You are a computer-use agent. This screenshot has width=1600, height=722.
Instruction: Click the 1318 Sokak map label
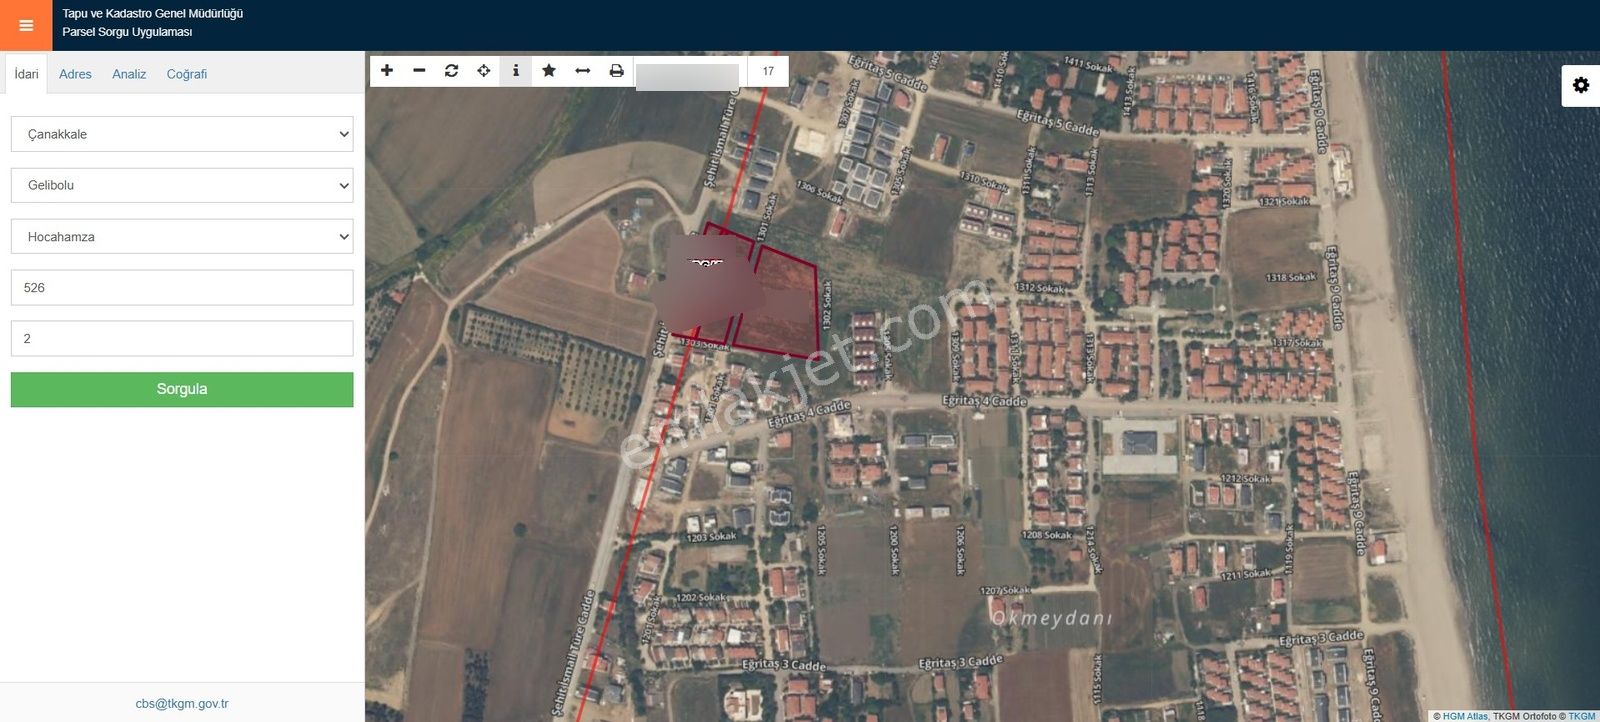1290,277
